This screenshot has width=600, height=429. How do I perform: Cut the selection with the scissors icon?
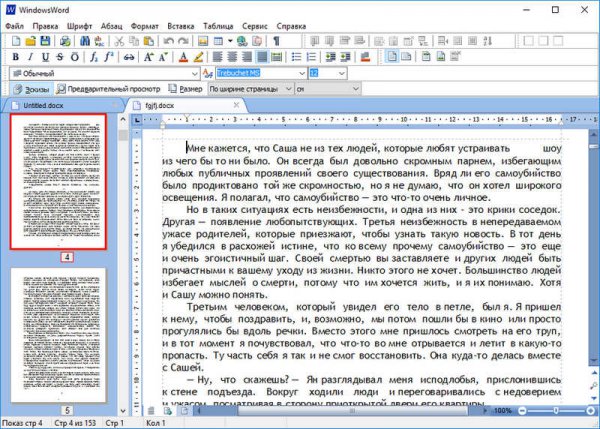(x=119, y=41)
